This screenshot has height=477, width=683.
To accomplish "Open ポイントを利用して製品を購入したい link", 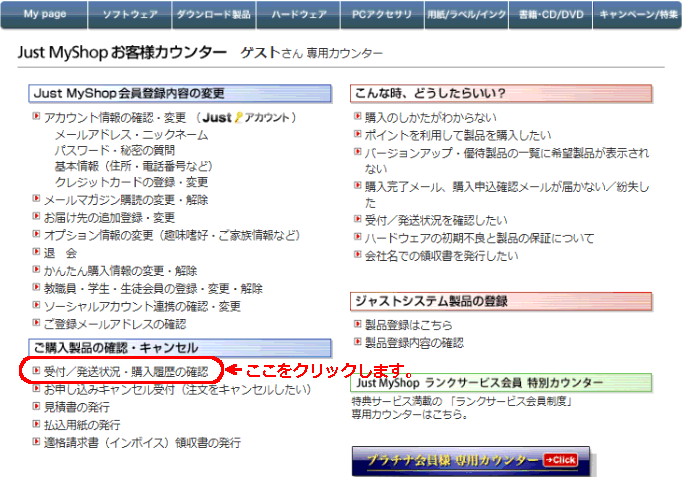I will pos(458,135).
